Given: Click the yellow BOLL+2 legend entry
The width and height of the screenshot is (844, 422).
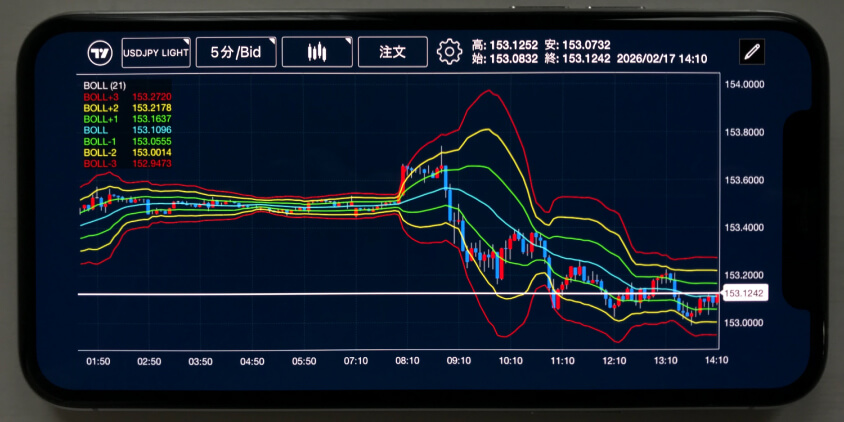Looking at the screenshot, I should point(102,108).
